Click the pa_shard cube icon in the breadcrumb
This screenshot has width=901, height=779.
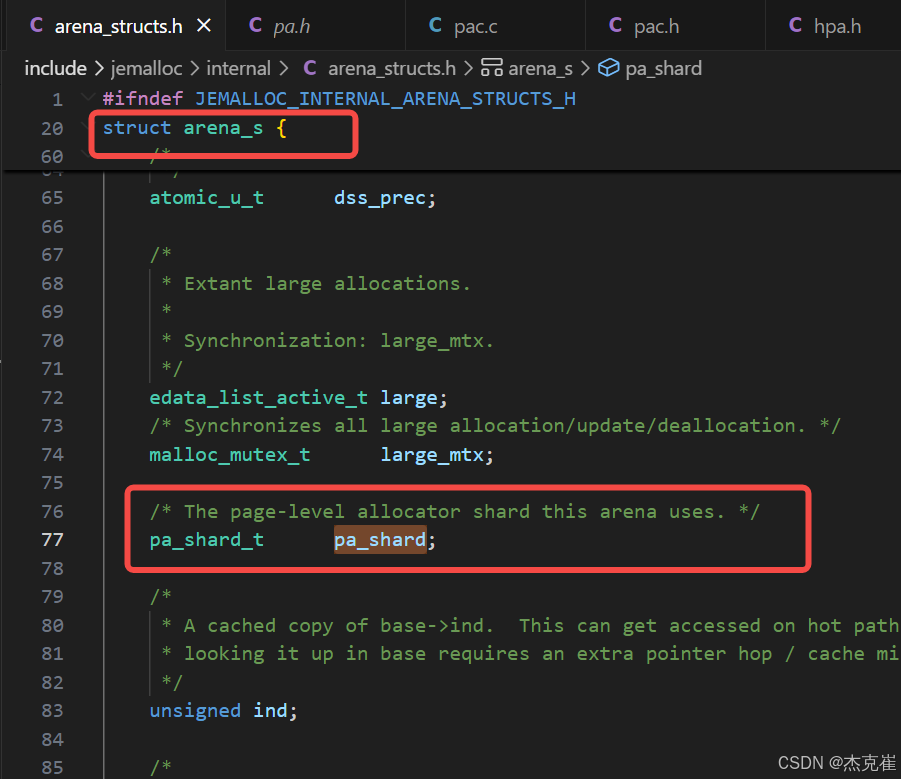coord(609,68)
